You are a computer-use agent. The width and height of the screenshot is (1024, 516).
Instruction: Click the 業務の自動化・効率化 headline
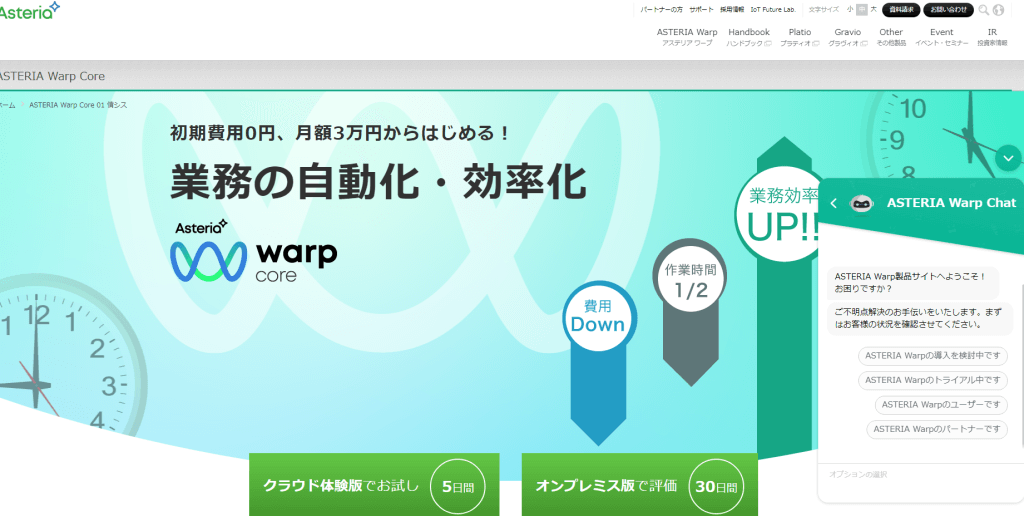(x=378, y=180)
